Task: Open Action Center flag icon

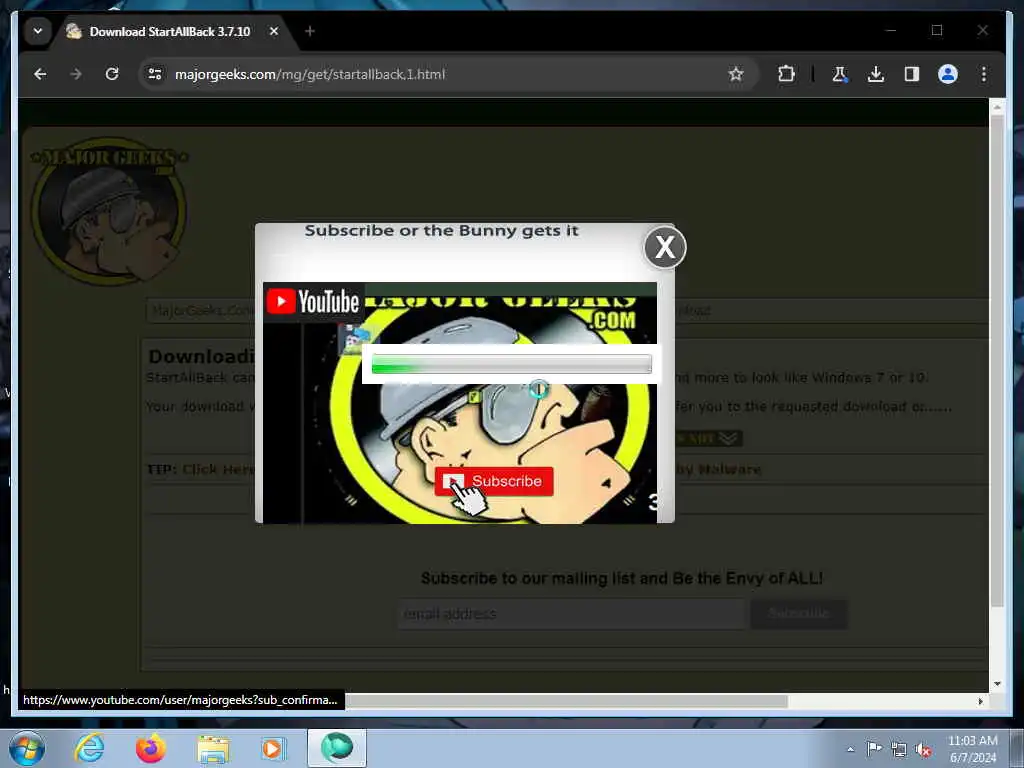Action: (x=874, y=748)
